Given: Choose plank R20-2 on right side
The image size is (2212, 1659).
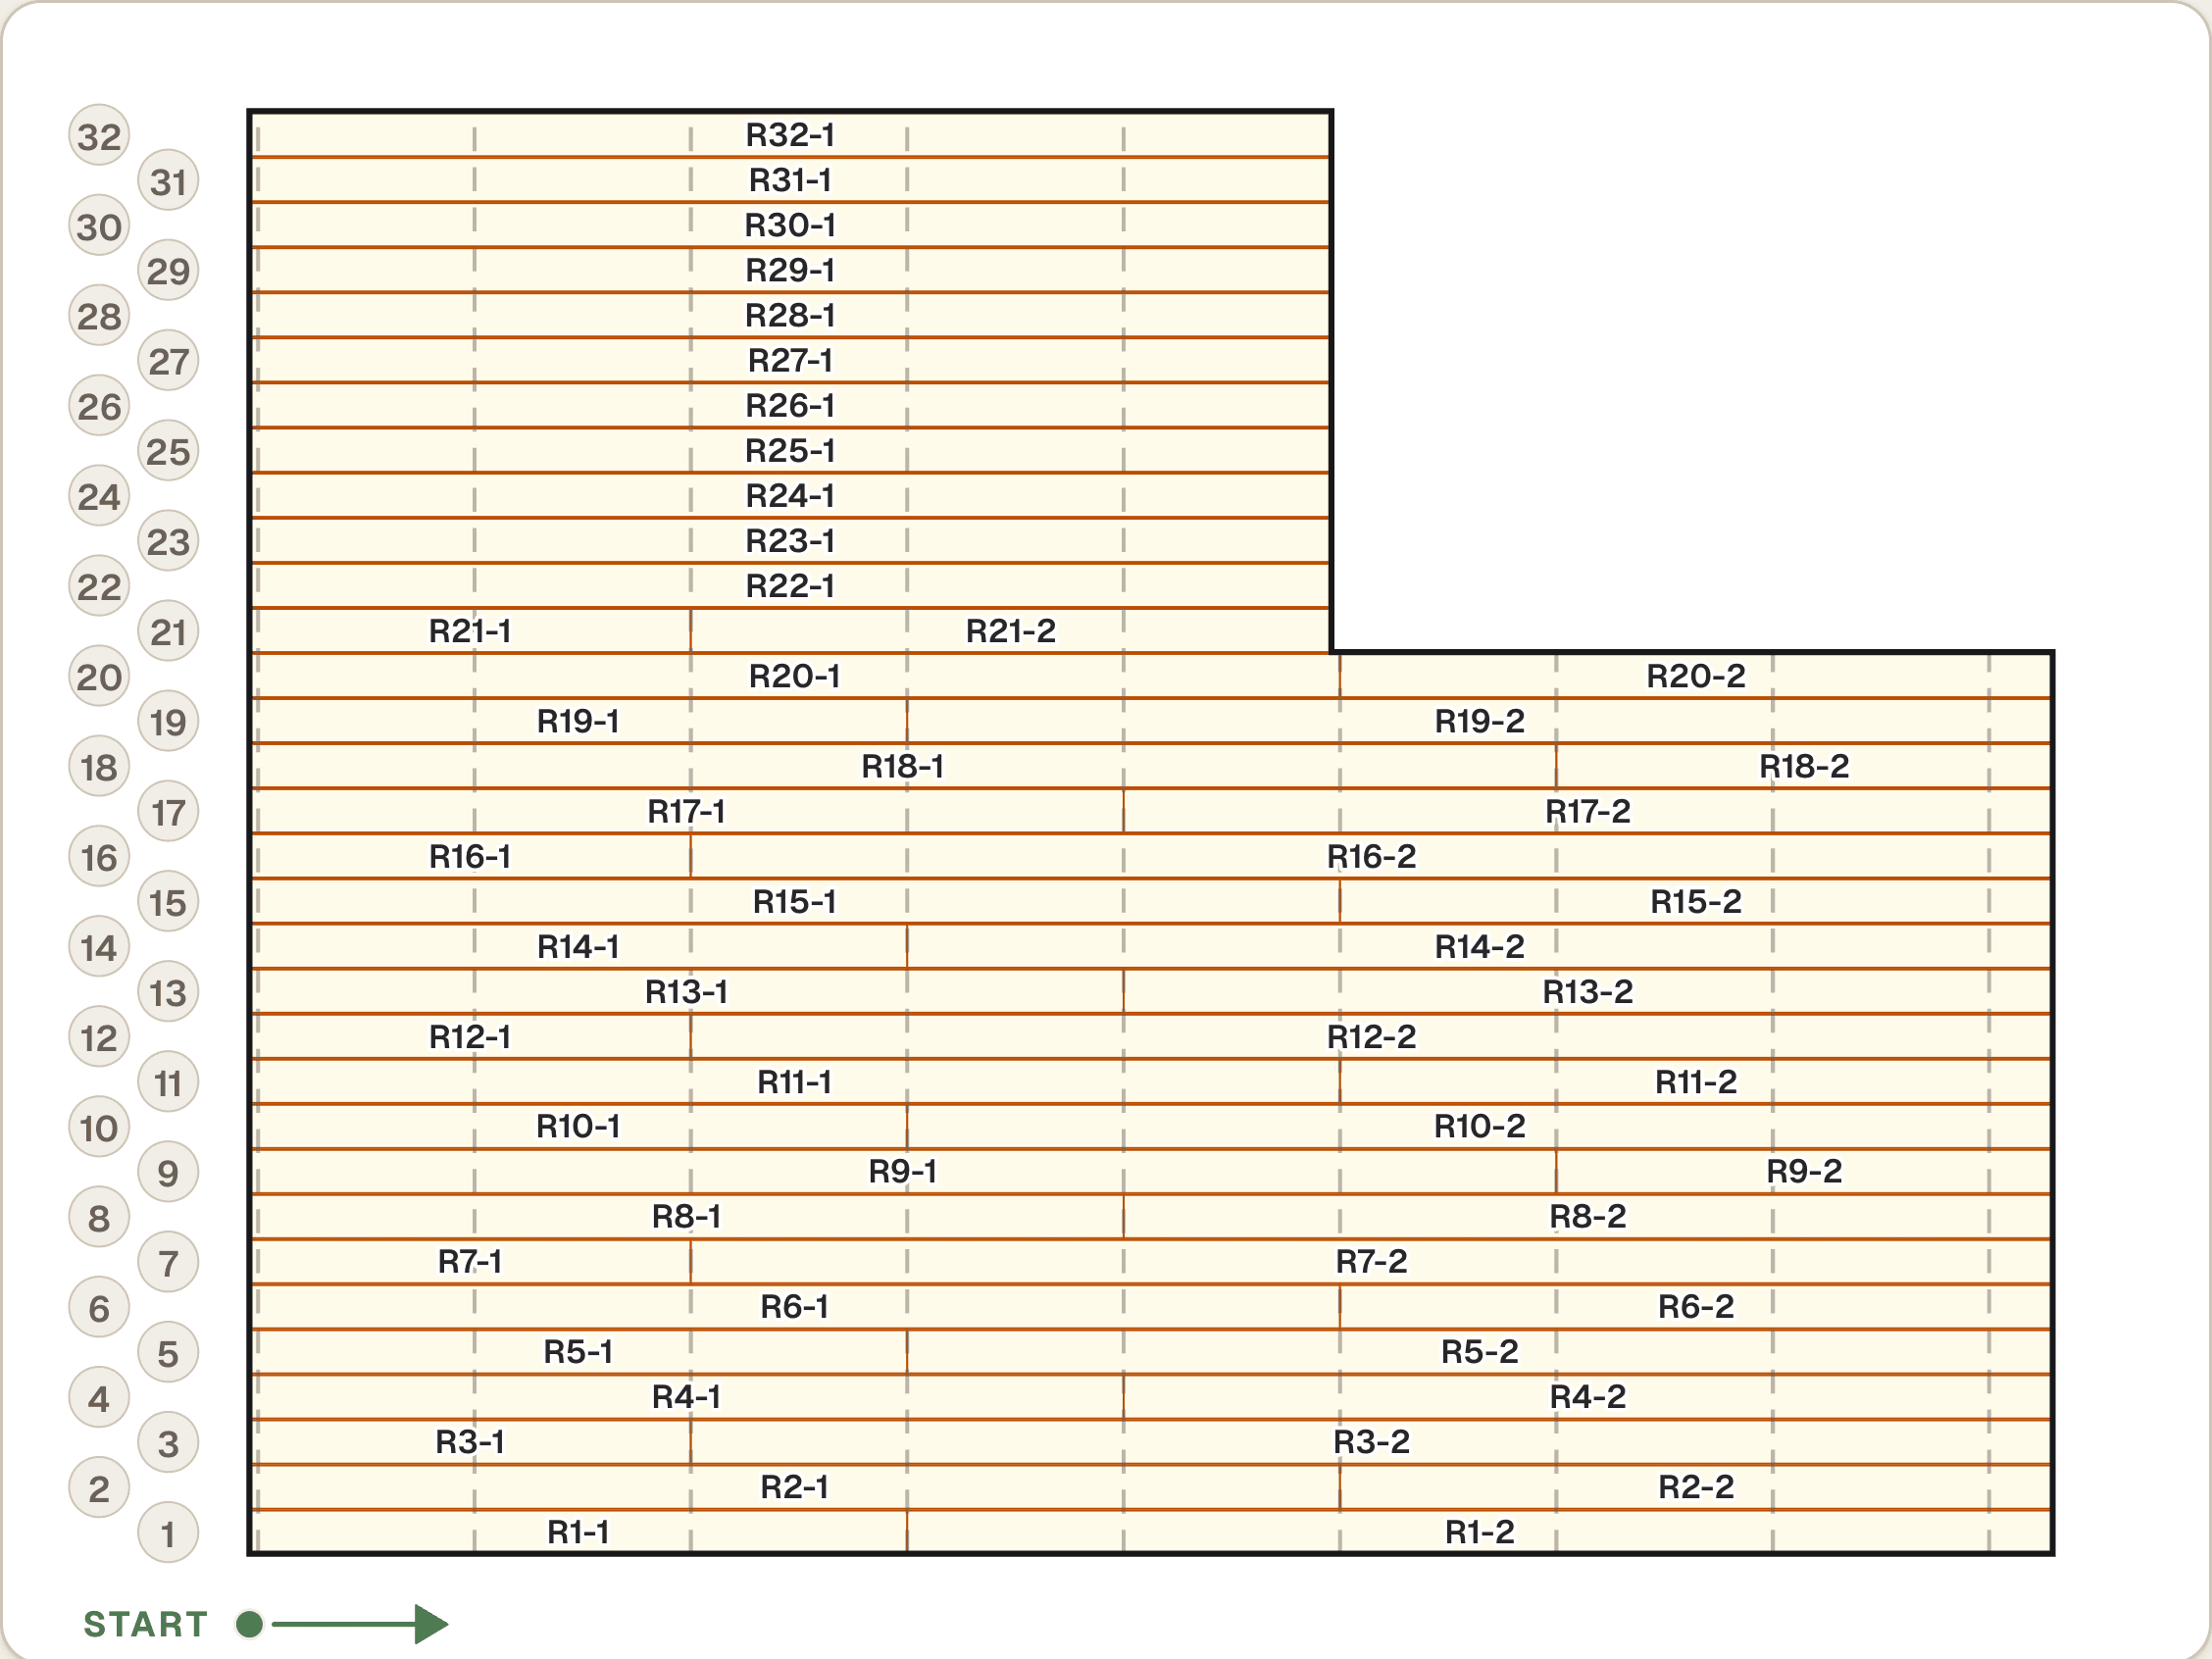Looking at the screenshot, I should click(1695, 676).
